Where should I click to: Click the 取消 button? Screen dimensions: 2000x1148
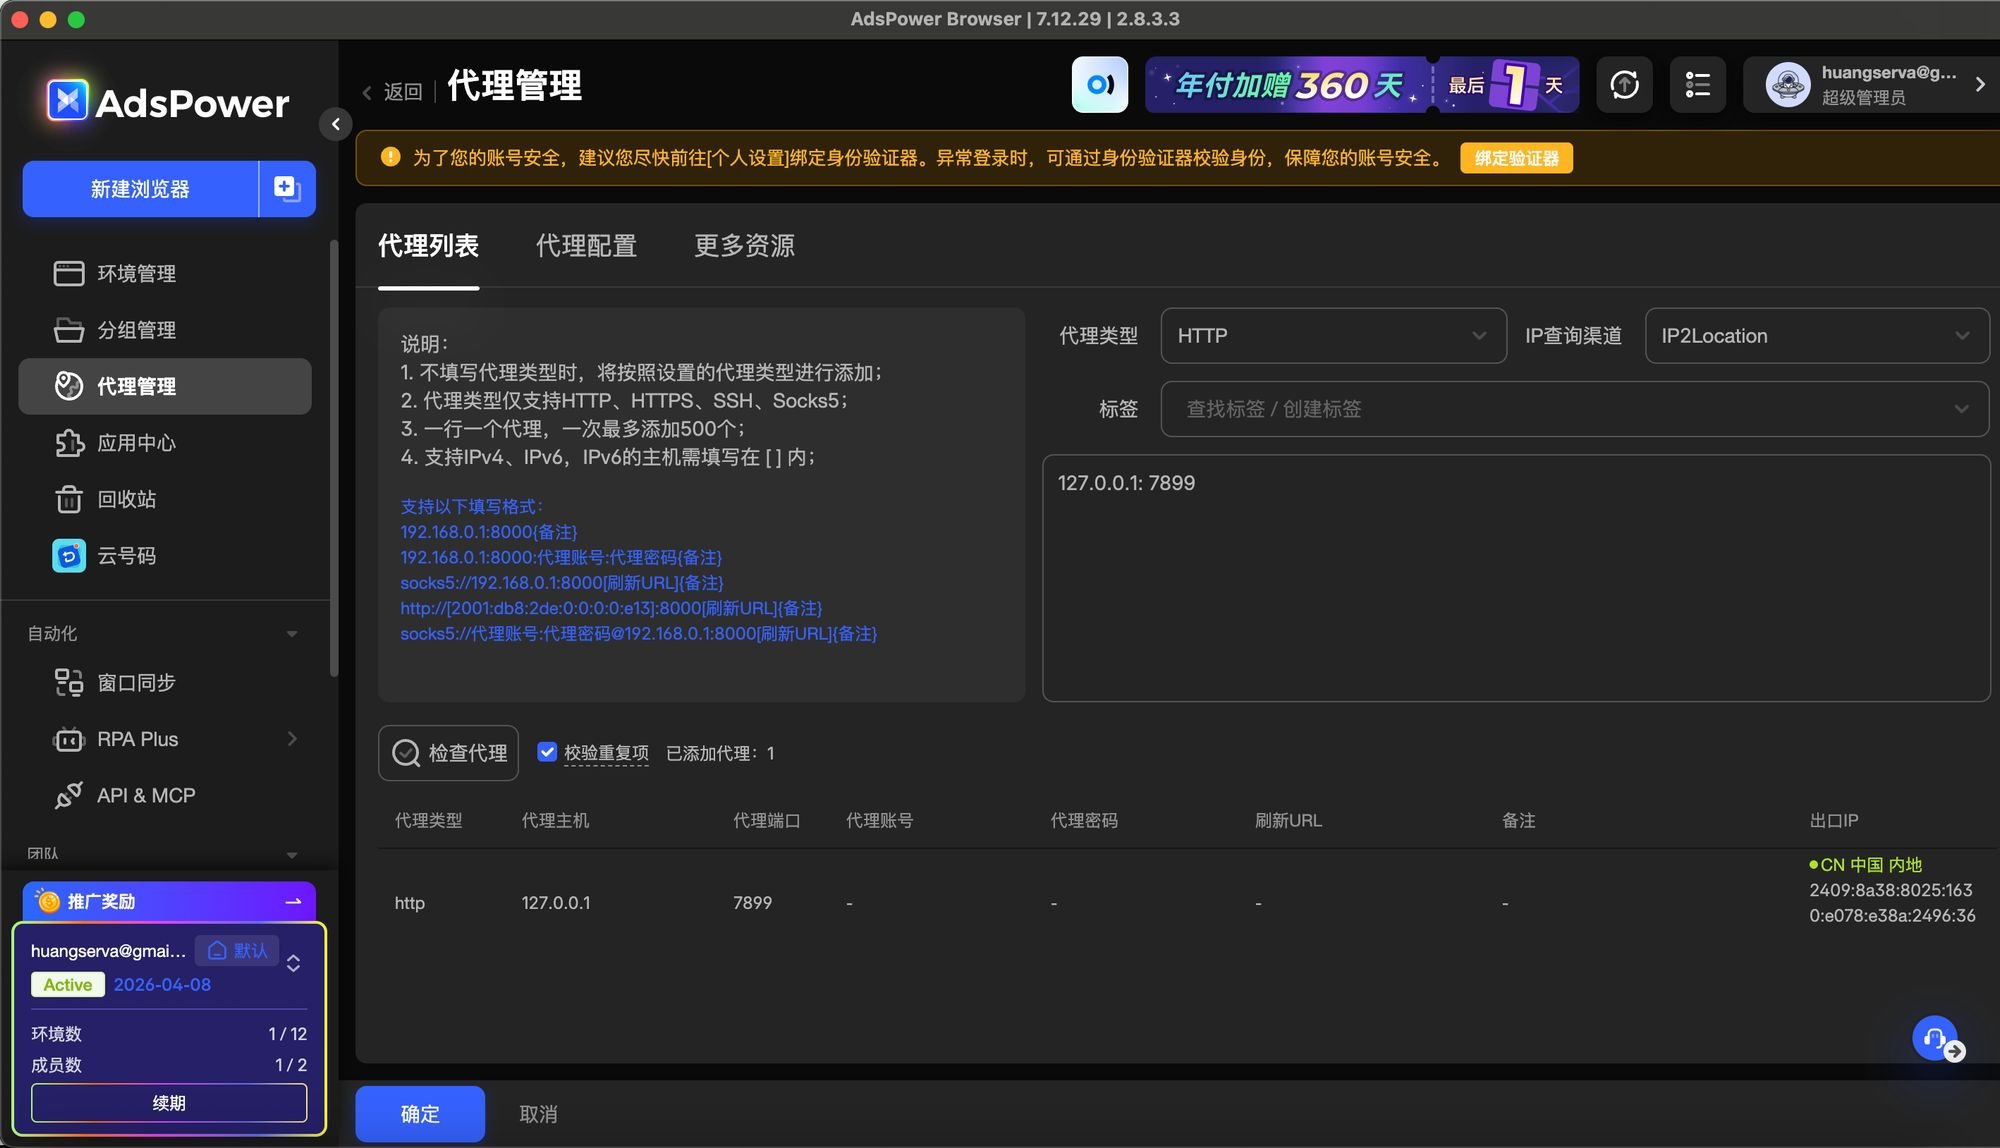pyautogui.click(x=538, y=1114)
